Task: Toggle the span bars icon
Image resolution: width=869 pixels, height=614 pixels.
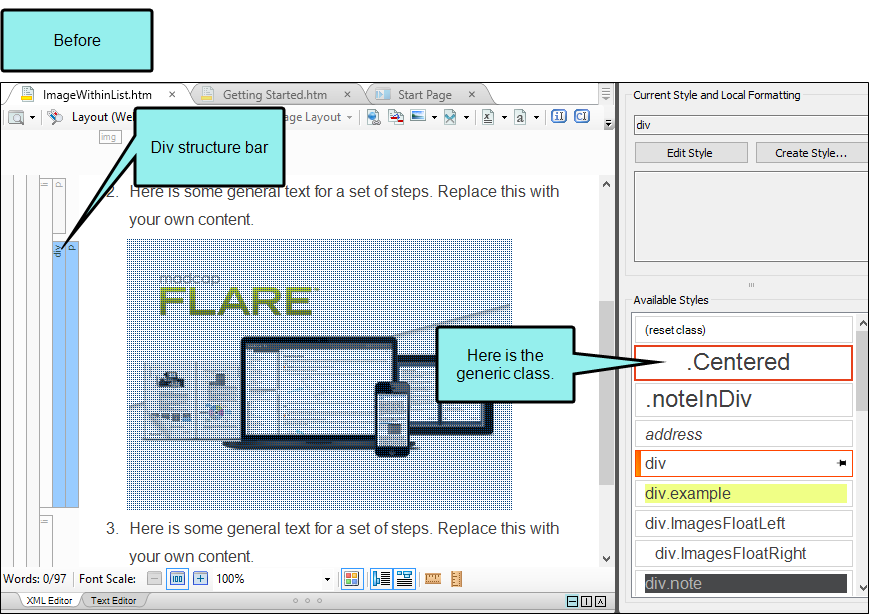Action: click(x=405, y=579)
